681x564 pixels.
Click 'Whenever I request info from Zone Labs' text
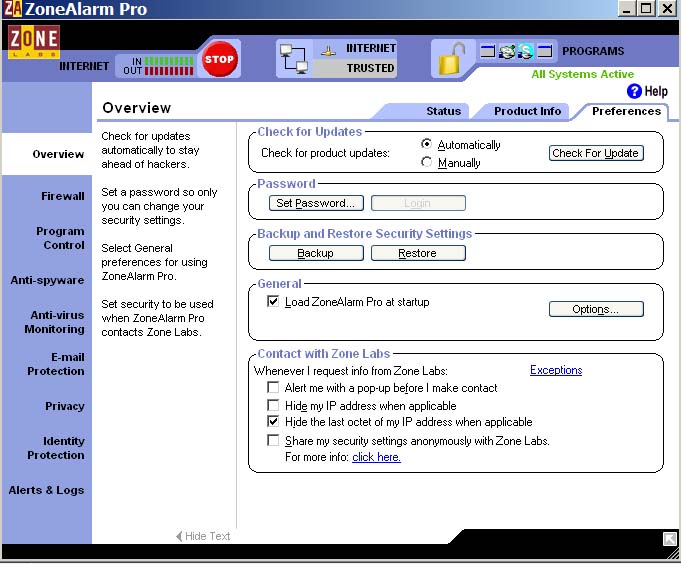tap(350, 371)
